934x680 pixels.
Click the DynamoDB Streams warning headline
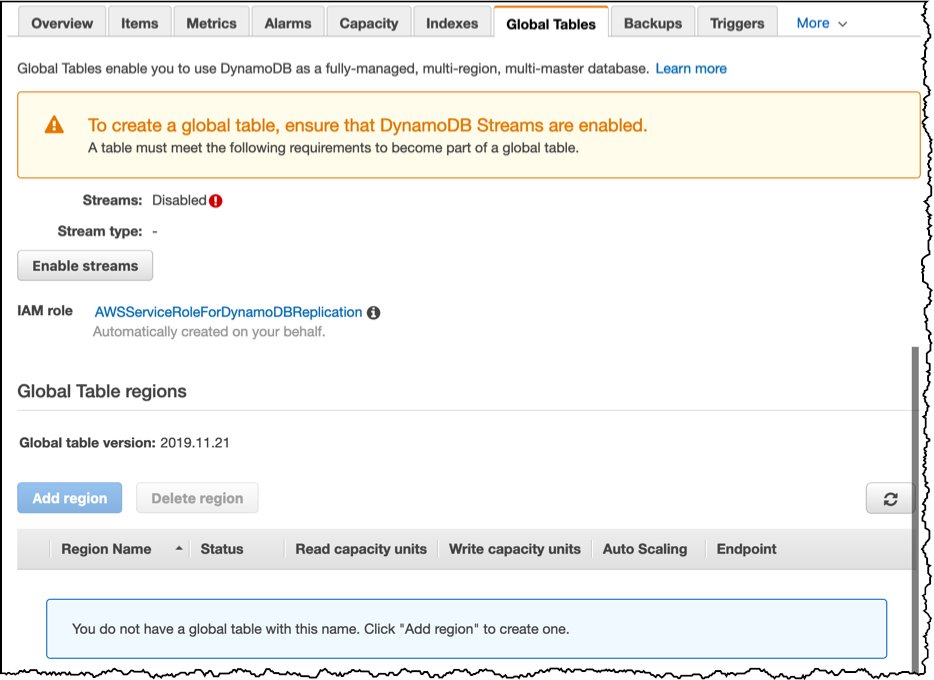click(x=367, y=125)
